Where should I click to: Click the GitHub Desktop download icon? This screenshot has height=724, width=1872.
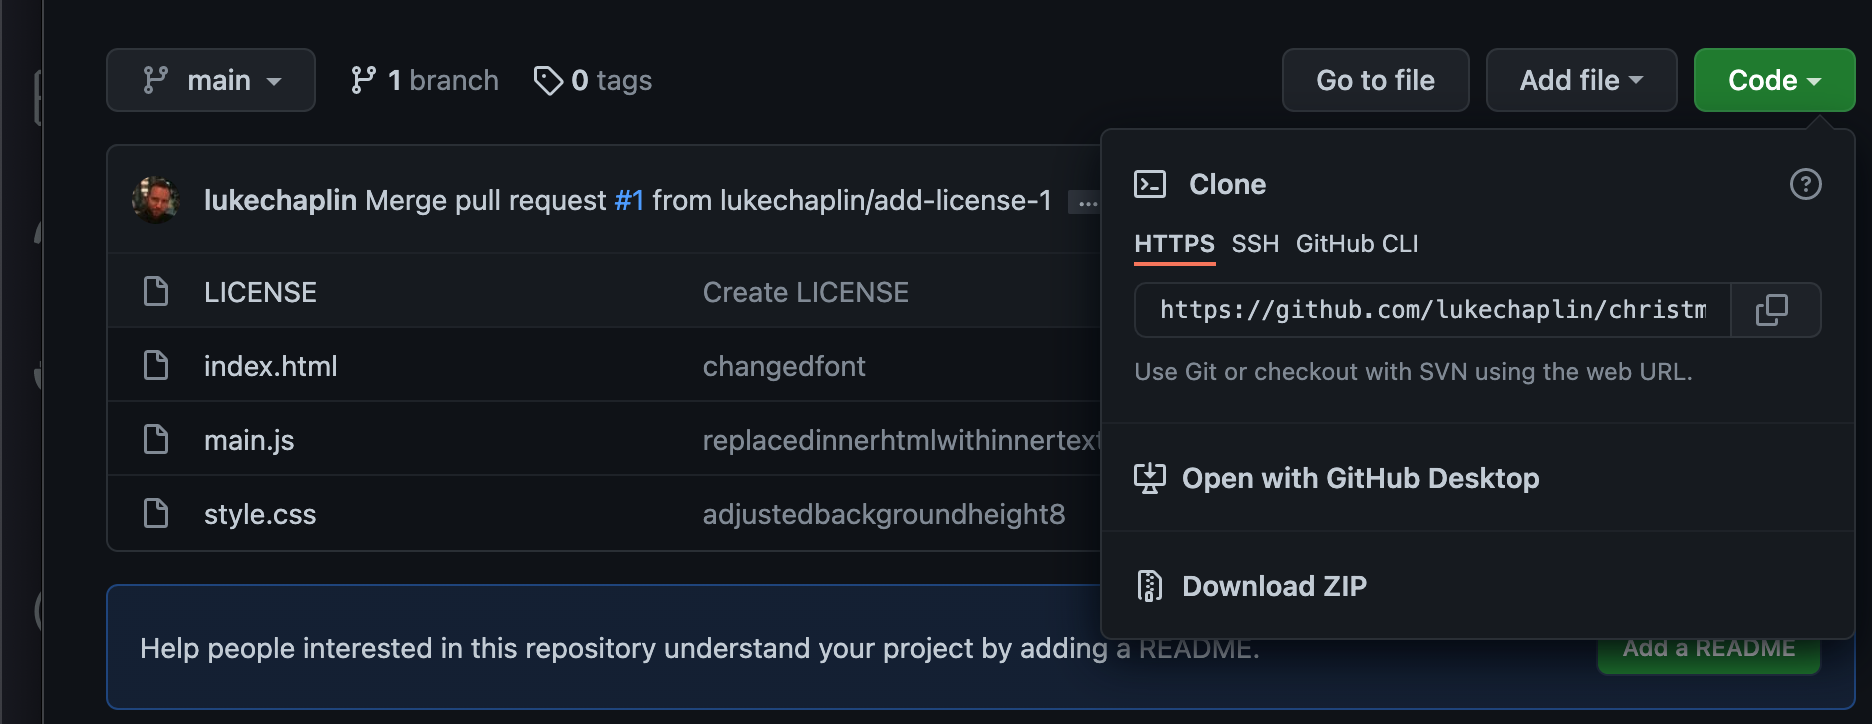[1150, 478]
